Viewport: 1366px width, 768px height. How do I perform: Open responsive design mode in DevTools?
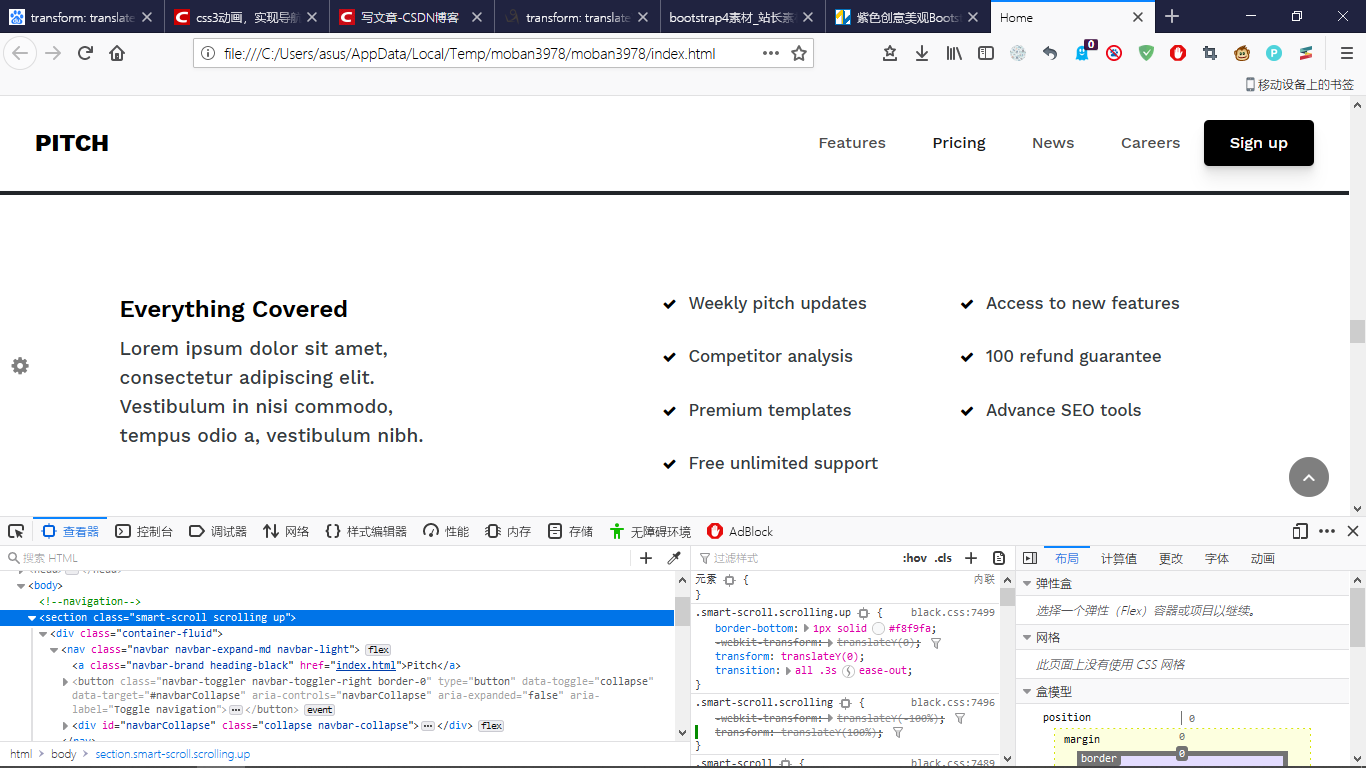click(x=1299, y=531)
